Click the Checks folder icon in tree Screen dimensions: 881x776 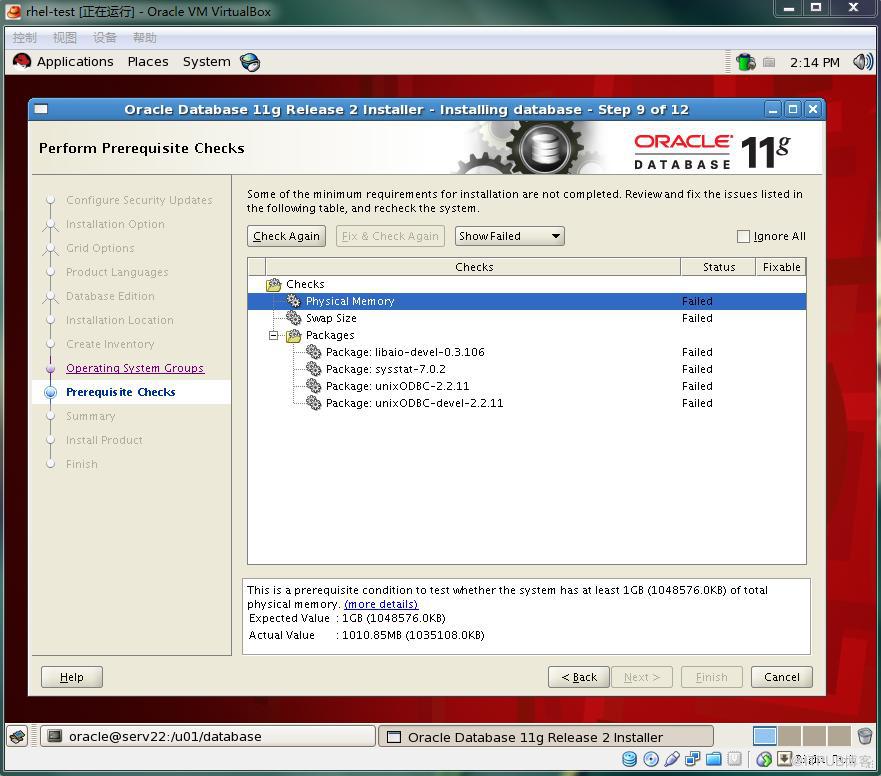274,284
